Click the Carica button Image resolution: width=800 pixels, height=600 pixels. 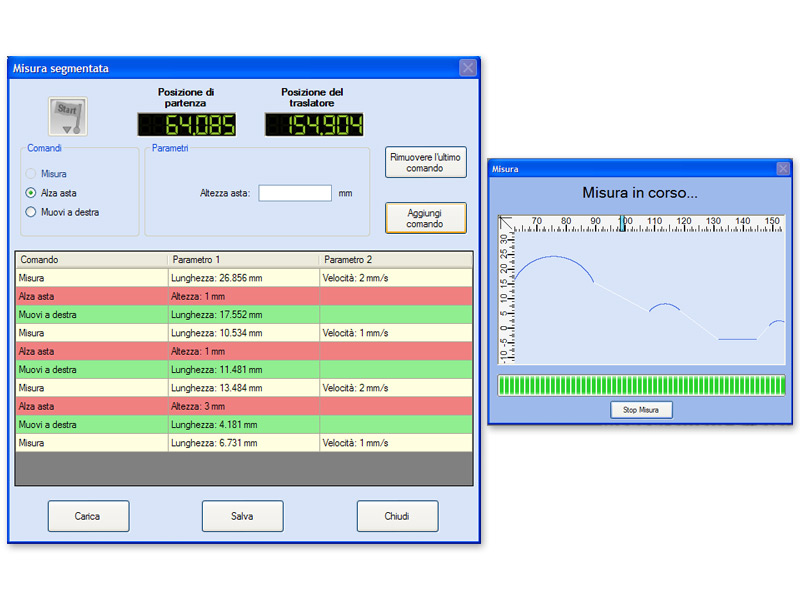tap(88, 516)
